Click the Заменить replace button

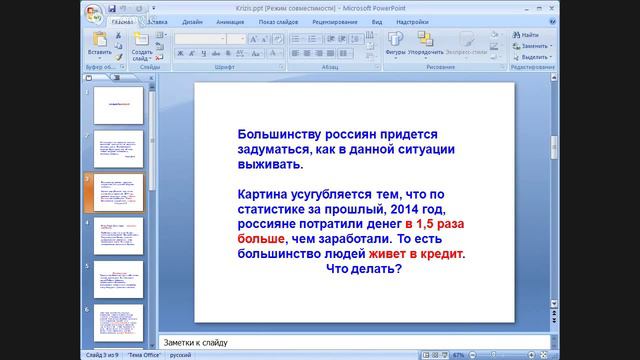[x=533, y=46]
